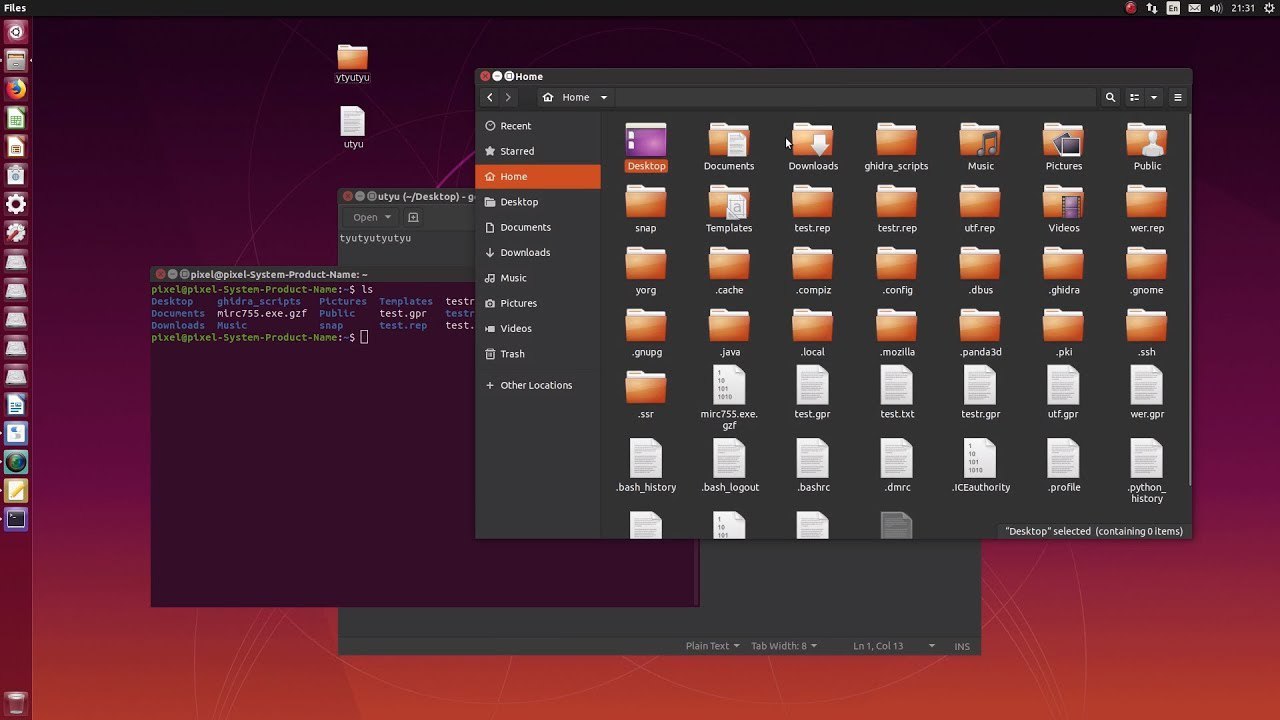This screenshot has width=1280, height=720.
Task: Click the network indicator in top bar
Action: pyautogui.click(x=1152, y=8)
